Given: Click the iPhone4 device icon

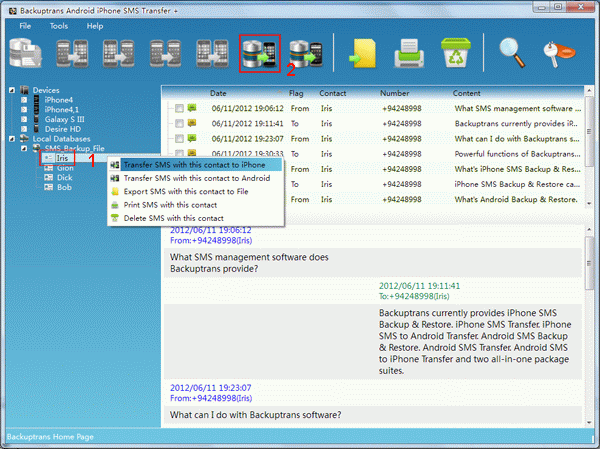Looking at the screenshot, I should [x=36, y=100].
